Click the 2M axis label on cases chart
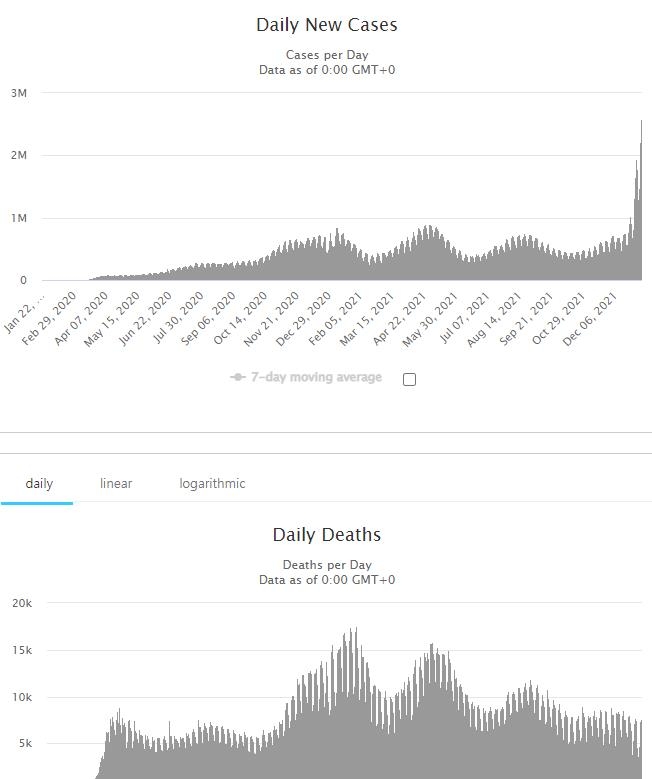Screen dimensions: 652x779 pyautogui.click(x=19, y=155)
